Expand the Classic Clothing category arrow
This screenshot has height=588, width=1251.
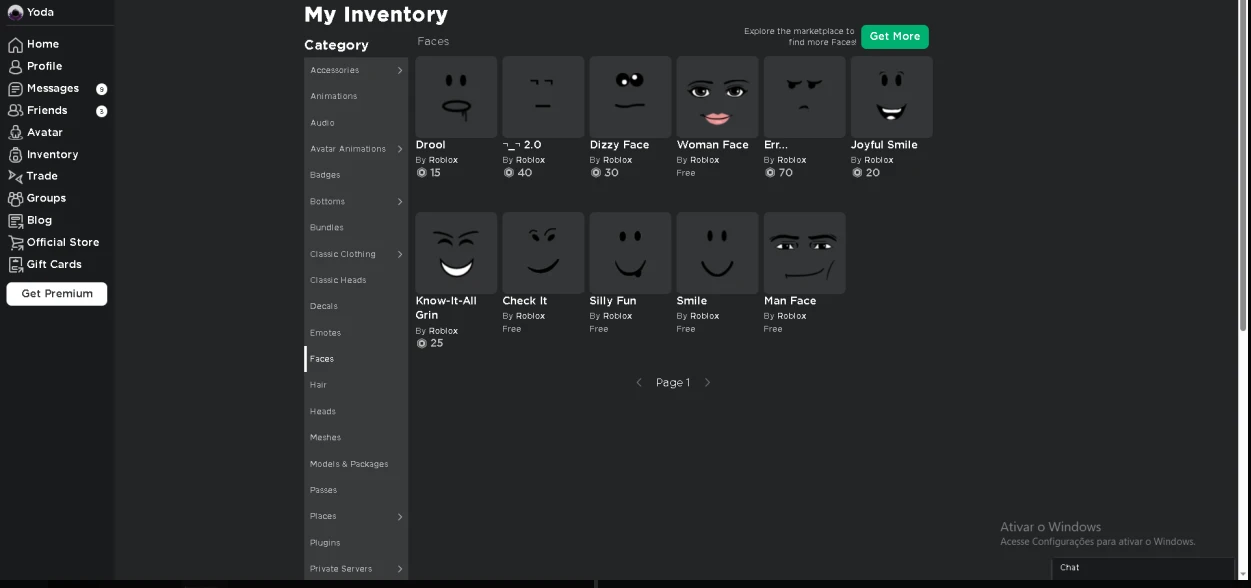(x=400, y=254)
